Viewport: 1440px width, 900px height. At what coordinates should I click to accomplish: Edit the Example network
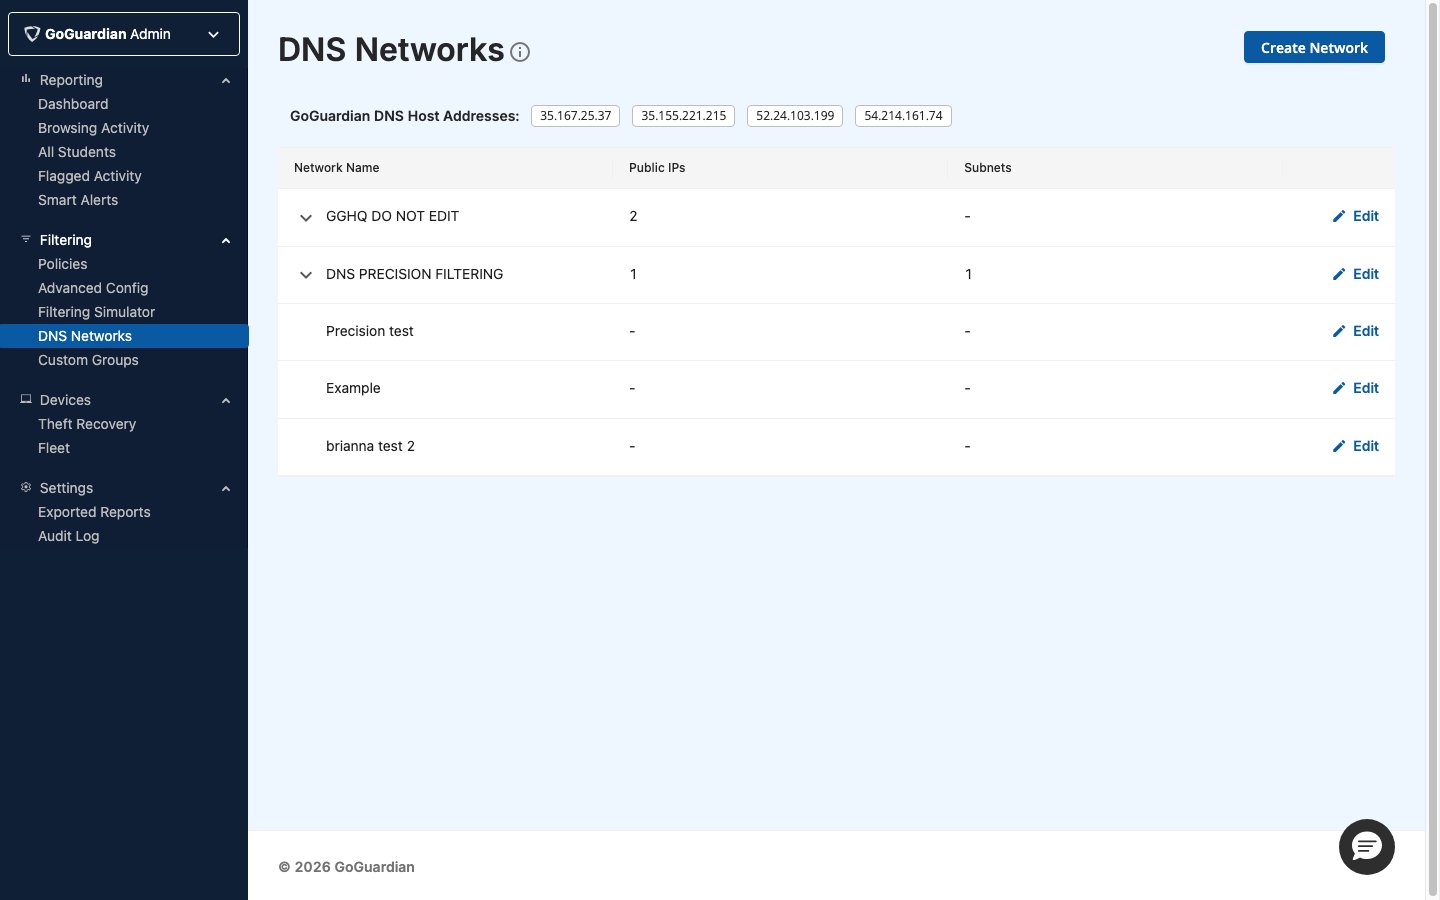1356,388
